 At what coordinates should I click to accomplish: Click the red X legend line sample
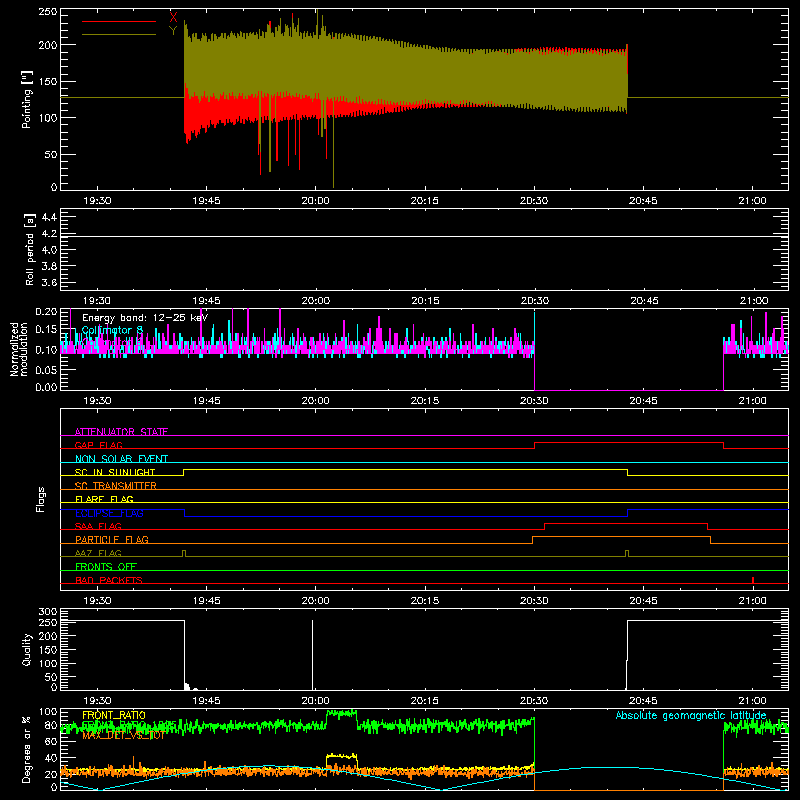pos(119,21)
